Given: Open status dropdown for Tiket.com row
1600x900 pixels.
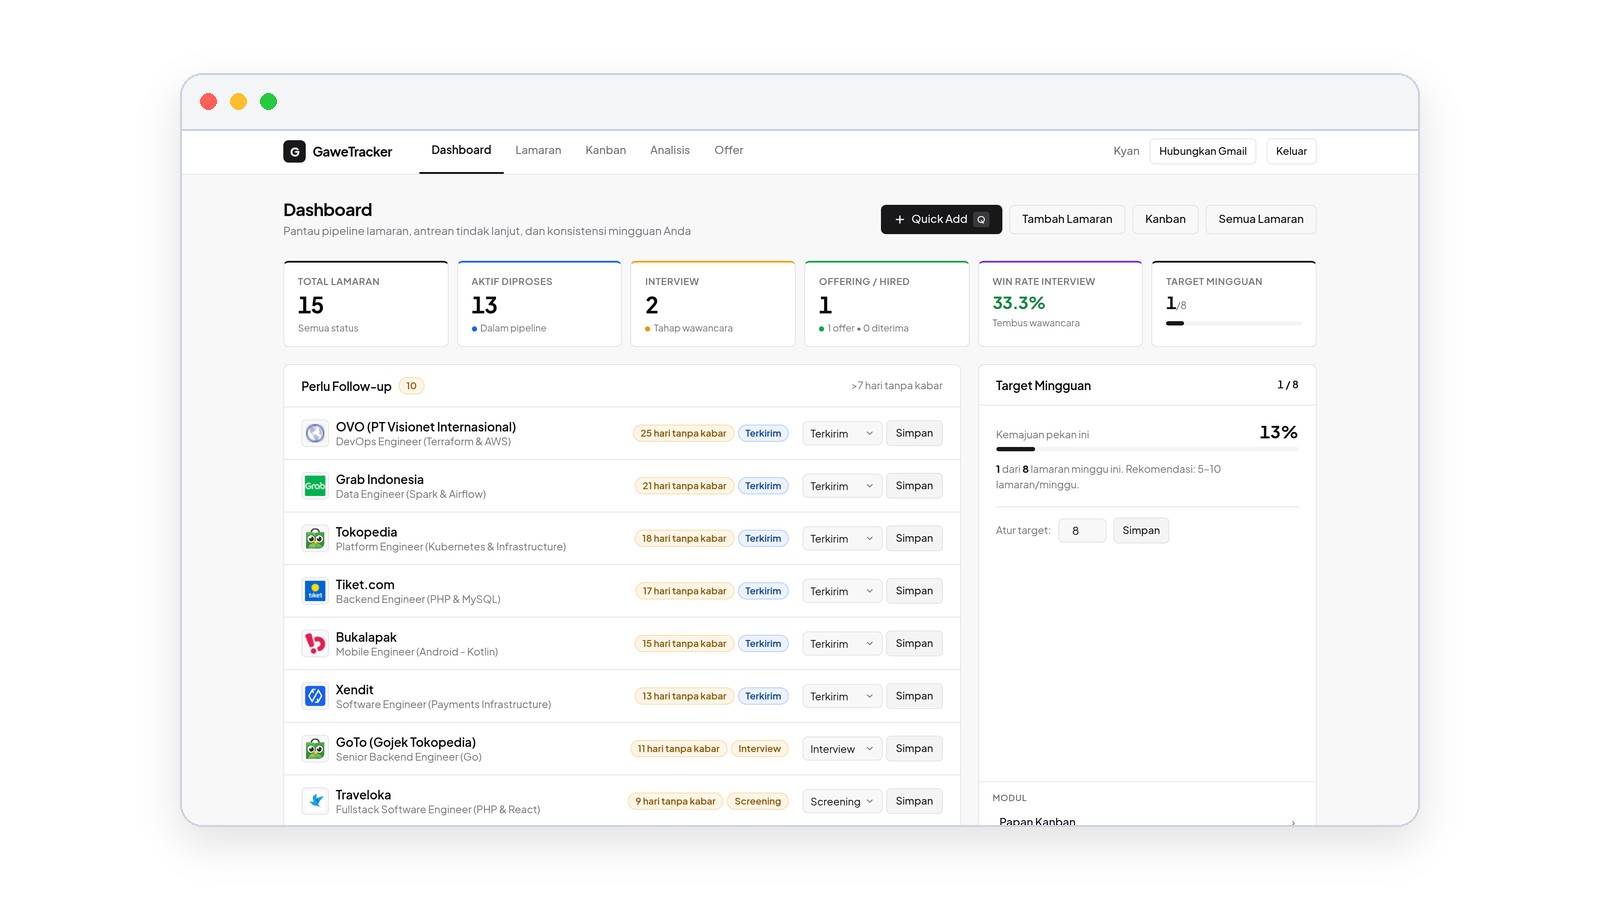Looking at the screenshot, I should click(842, 591).
